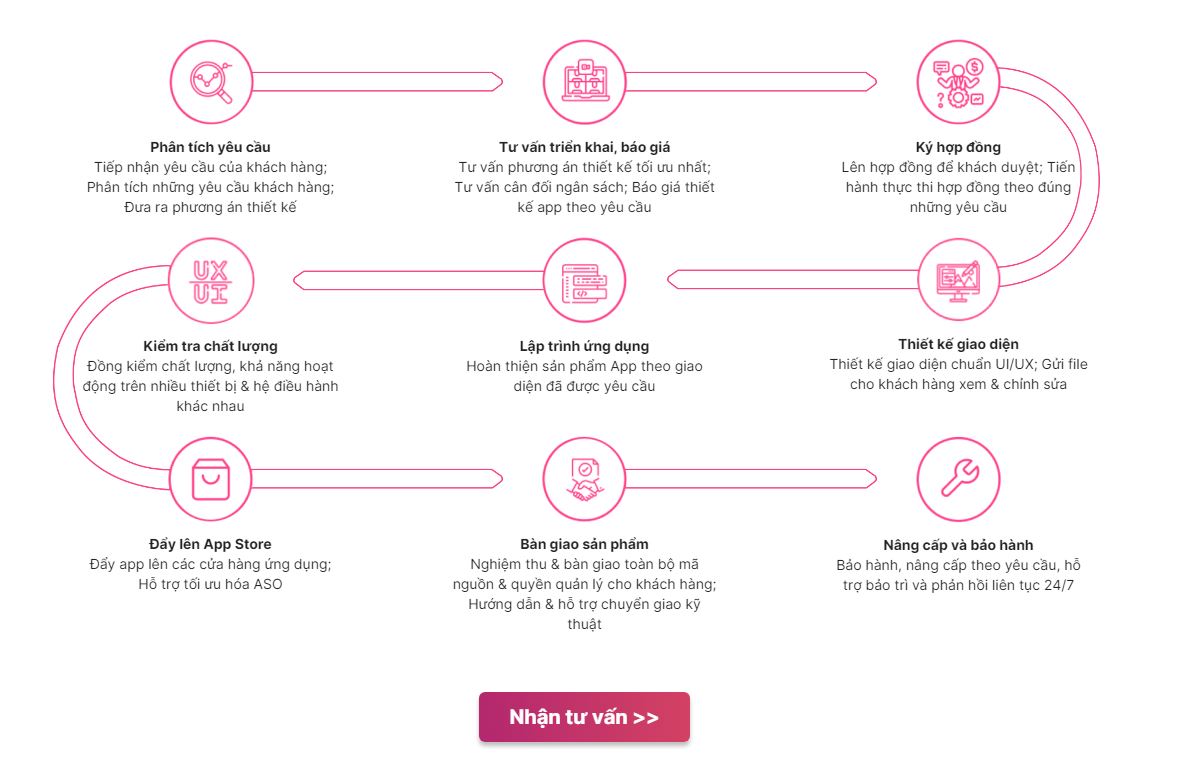Select the Phân tích yêu cầu heading
The image size is (1194, 762).
click(x=210, y=147)
